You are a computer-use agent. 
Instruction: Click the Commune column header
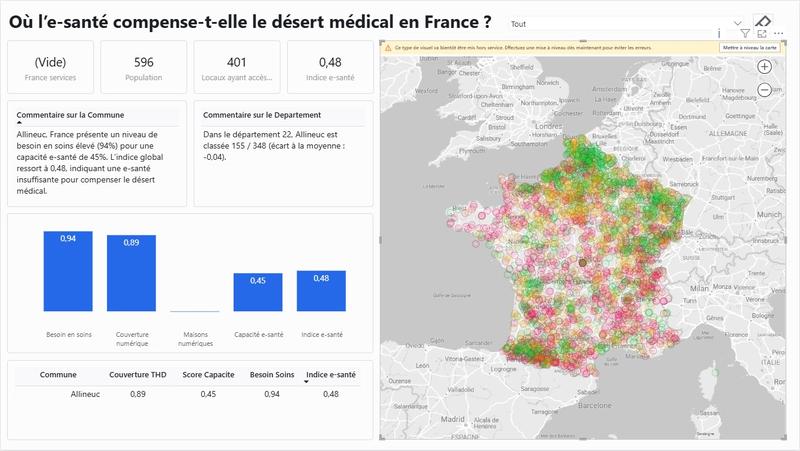click(58, 374)
